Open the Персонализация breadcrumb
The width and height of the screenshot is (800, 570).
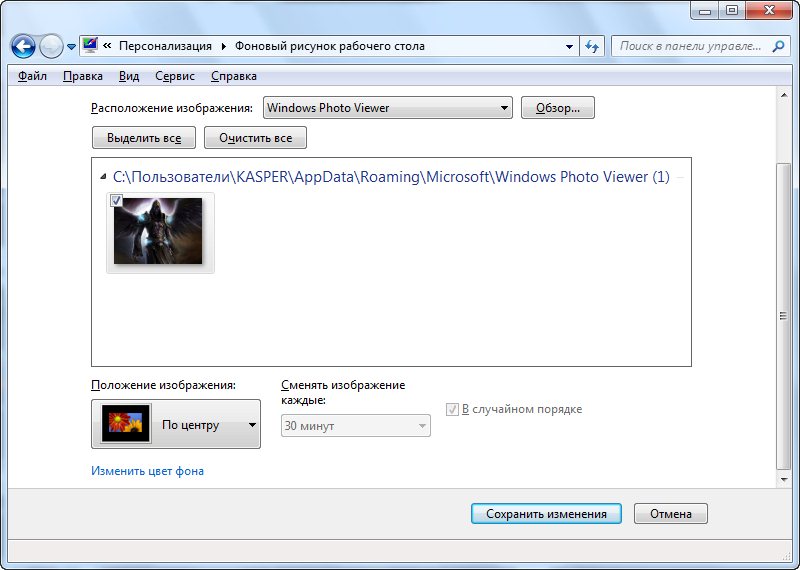[x=165, y=46]
